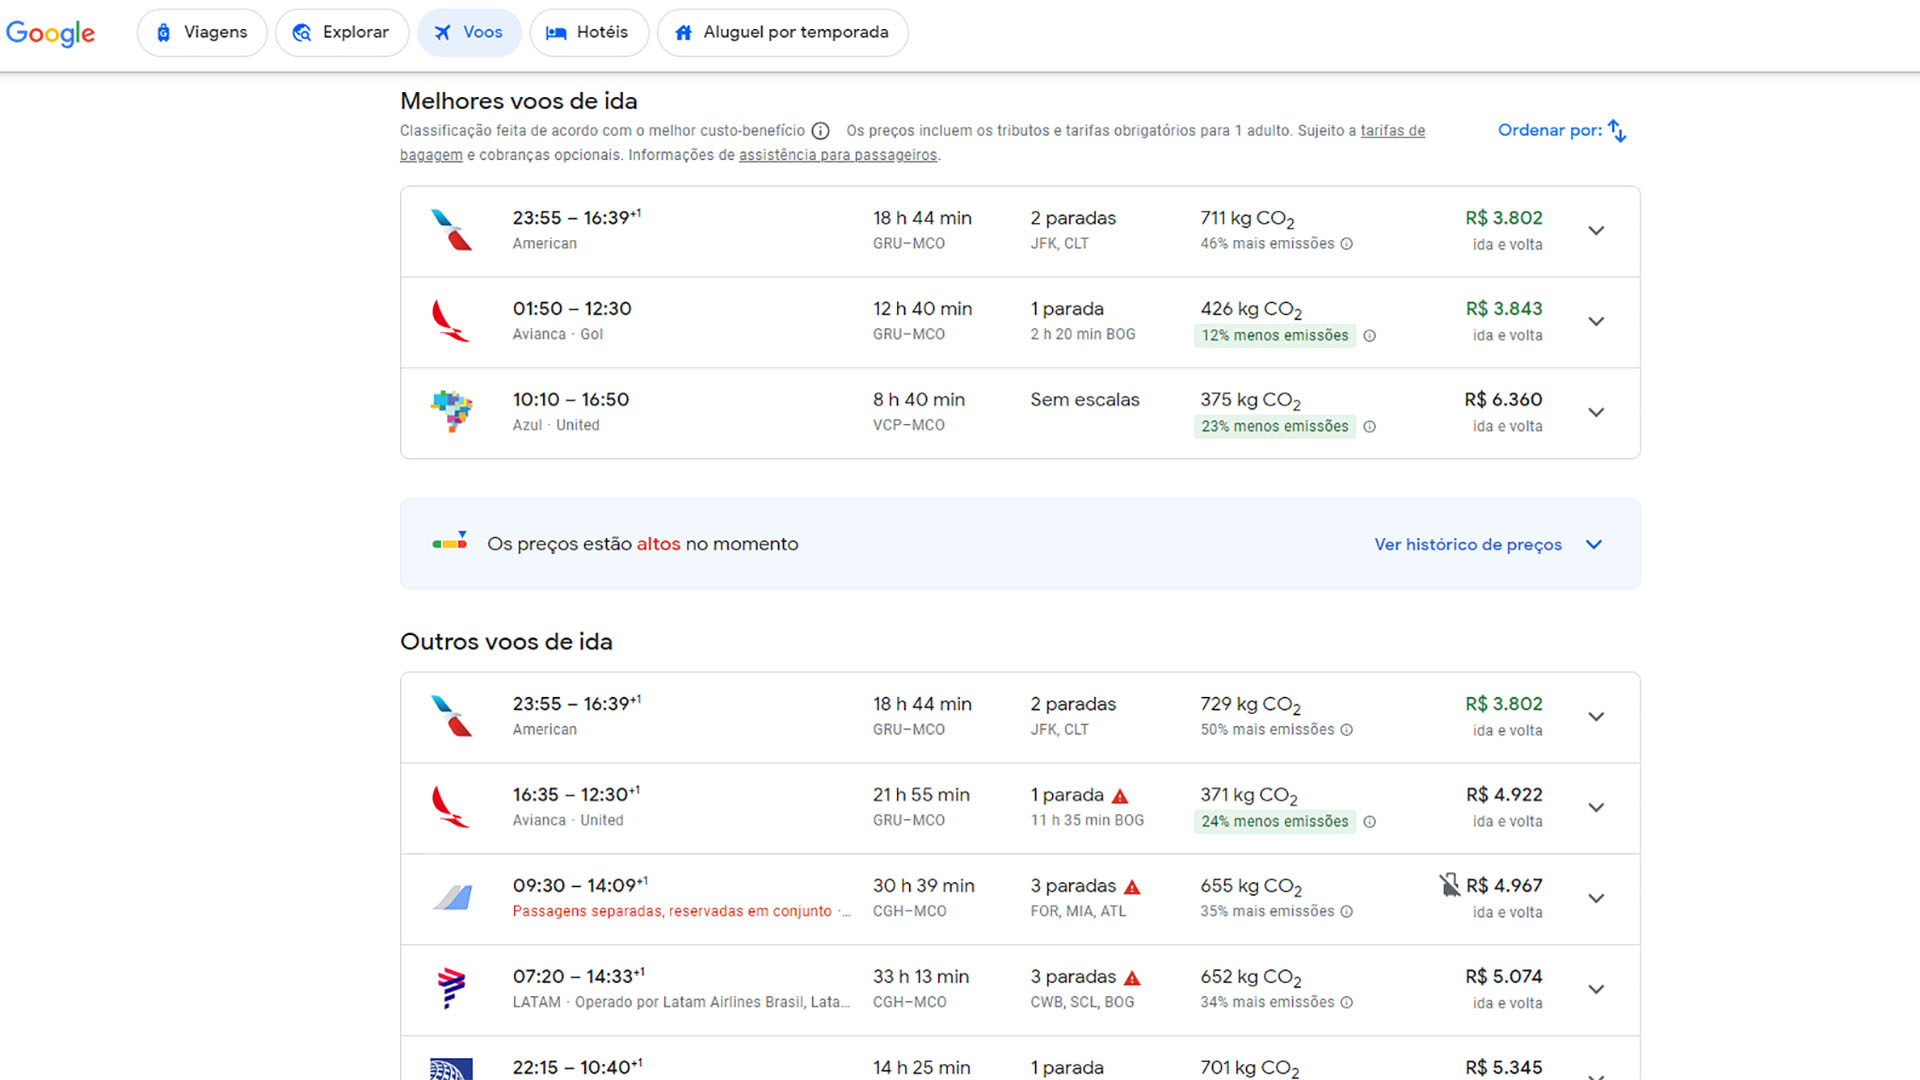The width and height of the screenshot is (1920, 1080).
Task: Select the suitcase icon on Viagens
Action: (163, 32)
